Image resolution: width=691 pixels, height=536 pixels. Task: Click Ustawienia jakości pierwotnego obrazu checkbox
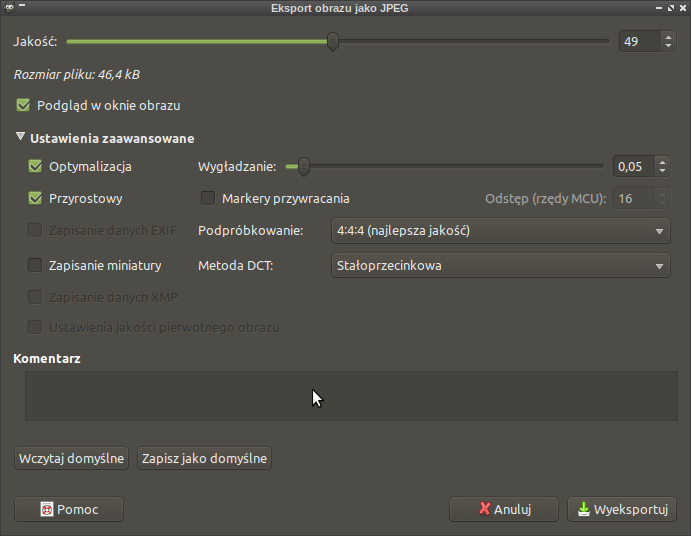click(x=35, y=328)
